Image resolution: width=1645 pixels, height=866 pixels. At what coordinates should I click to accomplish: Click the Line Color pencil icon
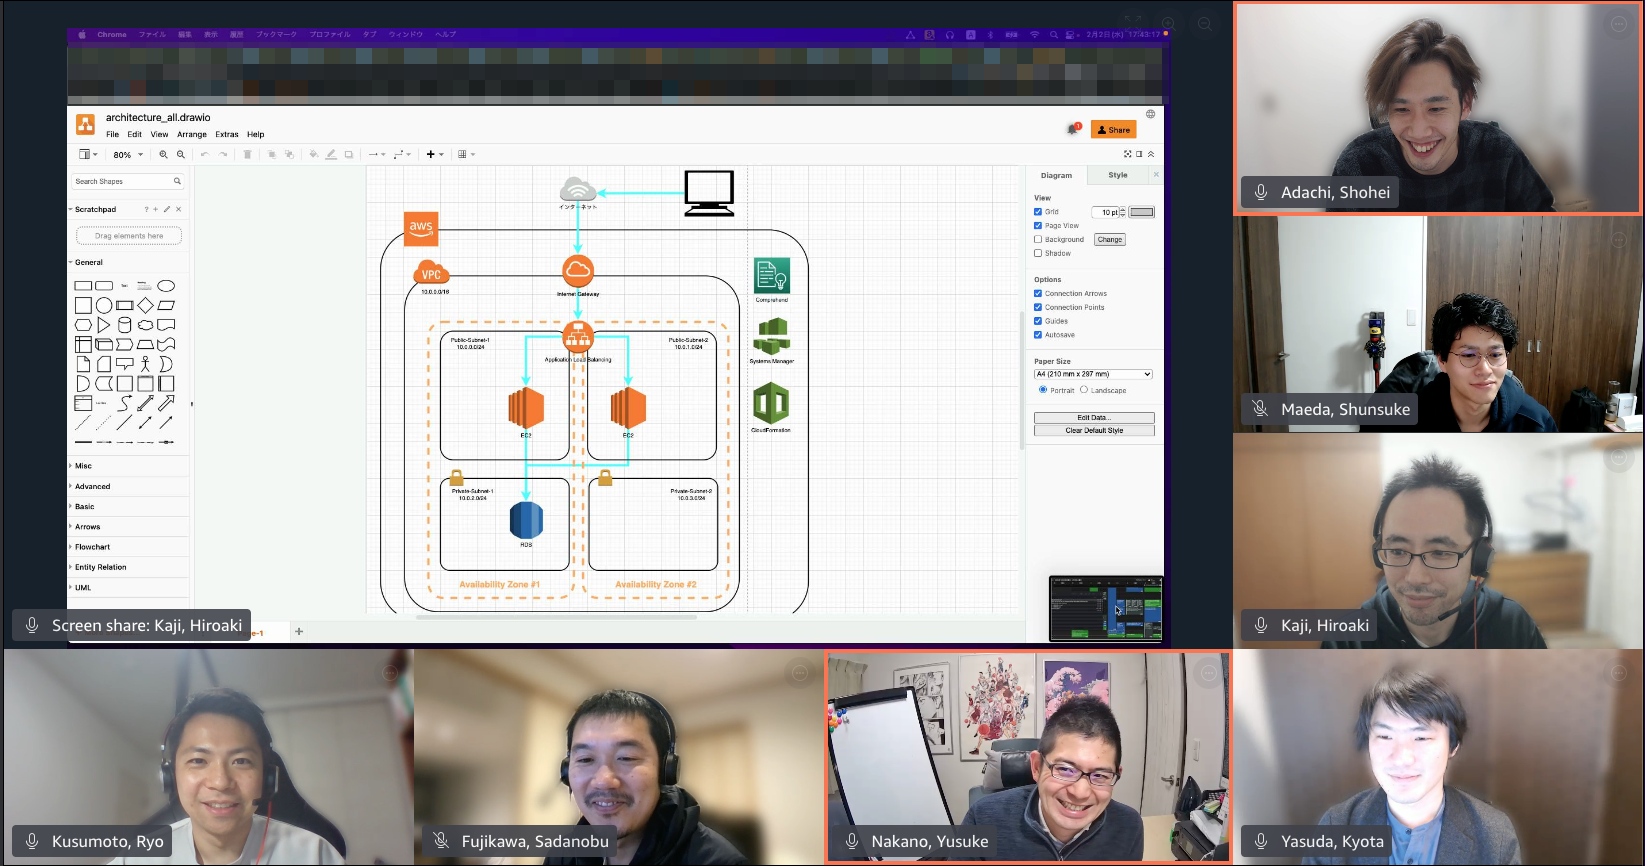tap(331, 154)
